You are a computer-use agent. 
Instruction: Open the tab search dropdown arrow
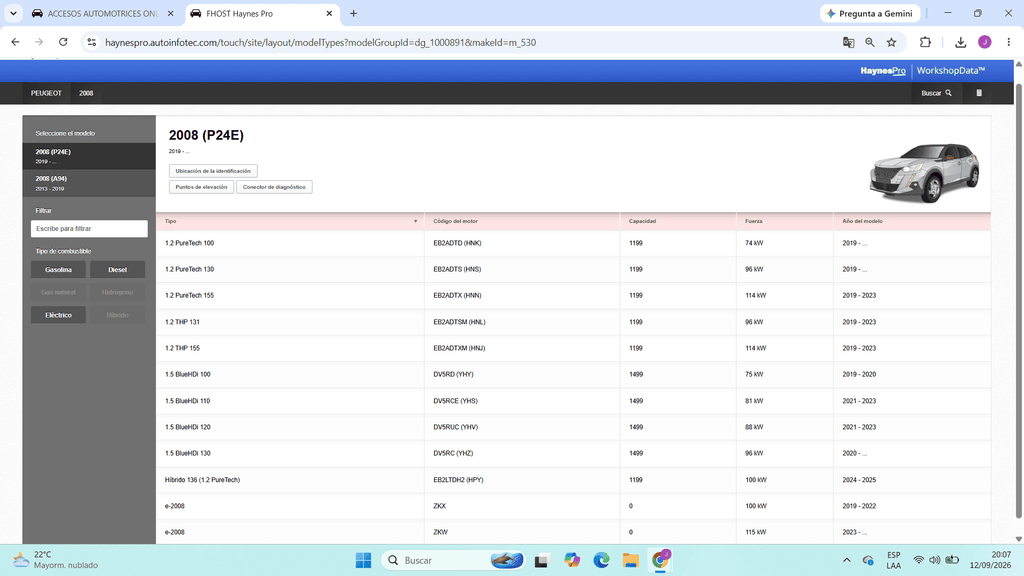pyautogui.click(x=13, y=13)
